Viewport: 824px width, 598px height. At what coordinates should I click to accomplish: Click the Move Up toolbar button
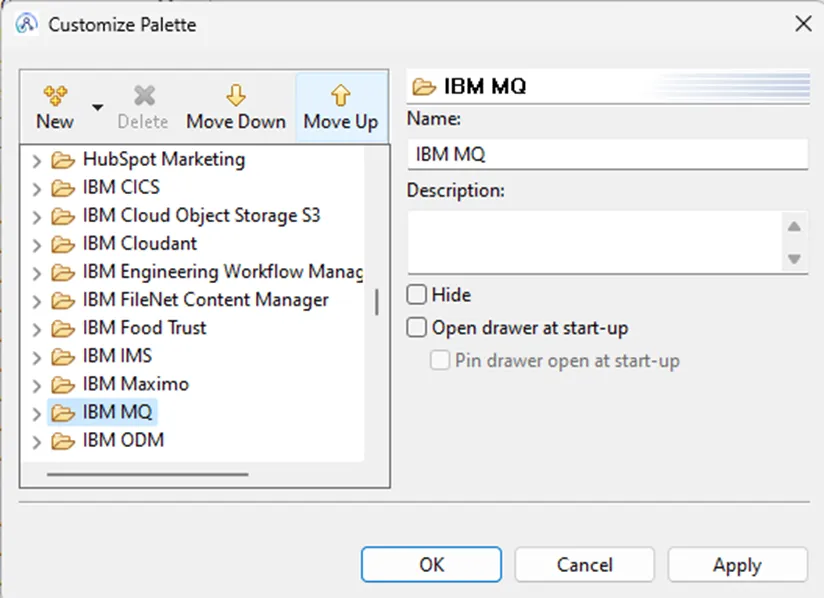point(341,108)
